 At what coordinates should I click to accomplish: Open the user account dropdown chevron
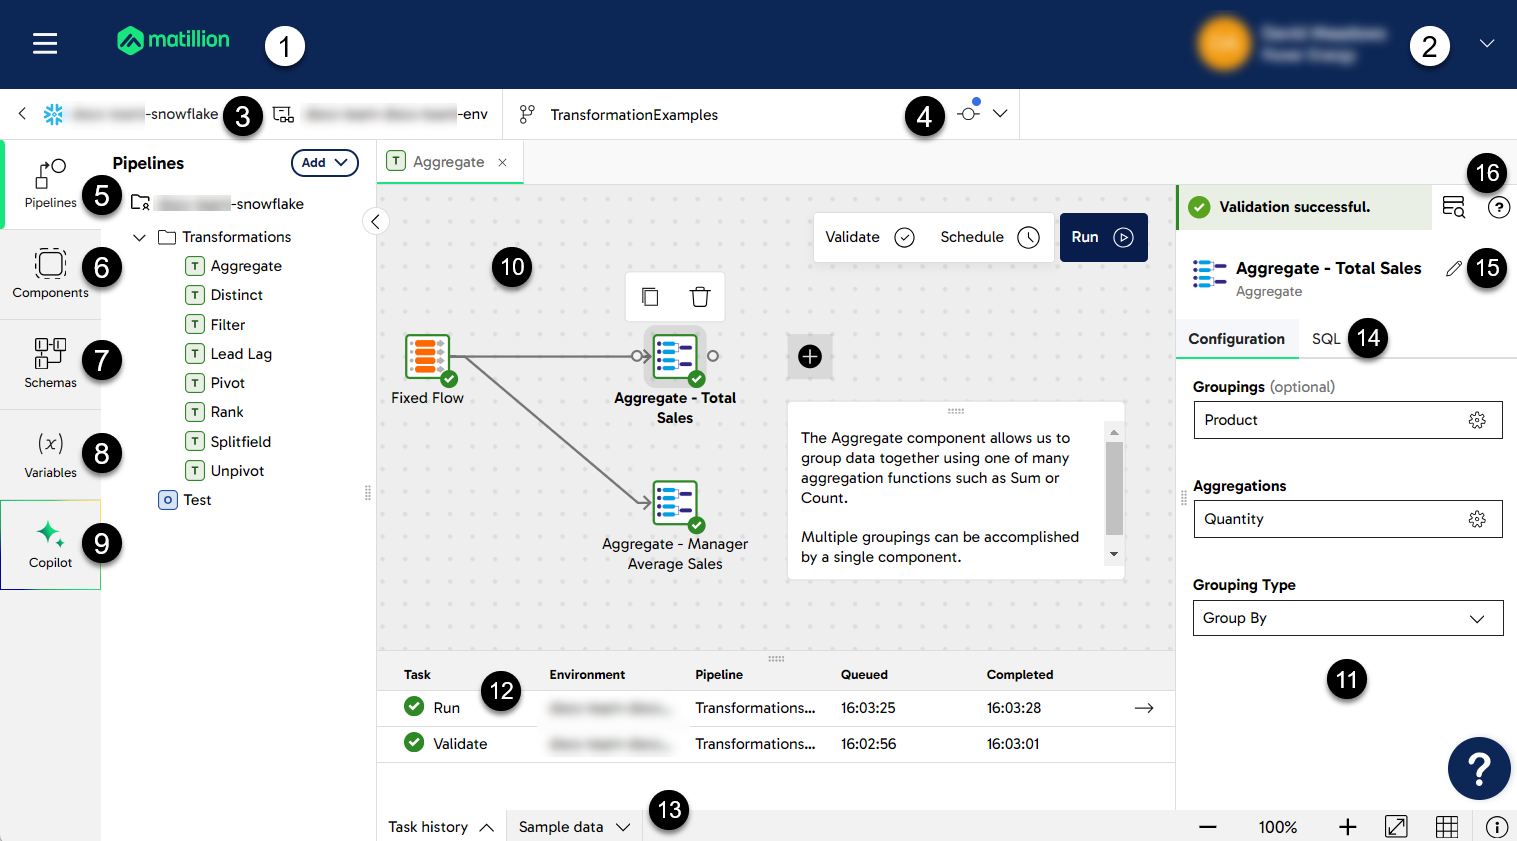coord(1487,43)
